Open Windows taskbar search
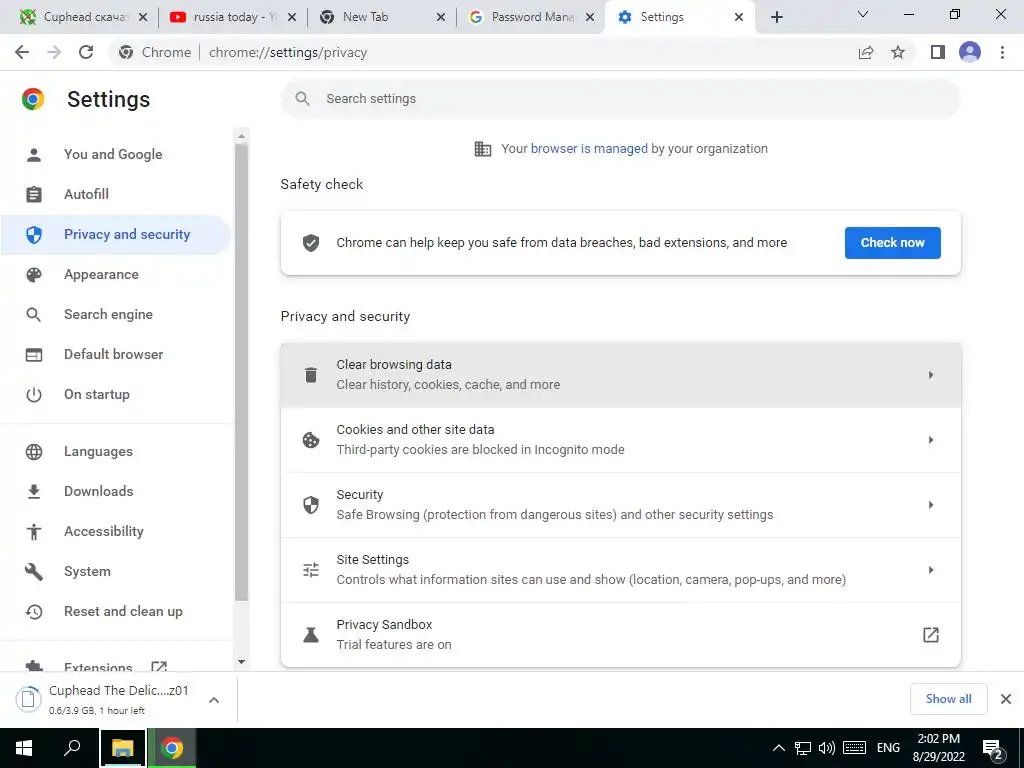Screen dimensions: 1024x768 [72, 748]
